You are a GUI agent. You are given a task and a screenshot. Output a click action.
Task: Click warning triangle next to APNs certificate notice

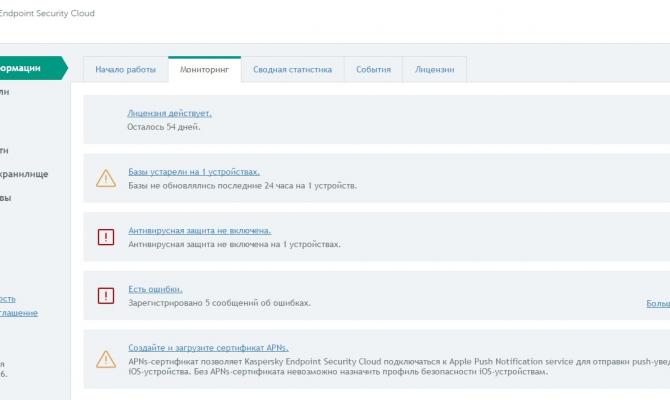click(105, 358)
